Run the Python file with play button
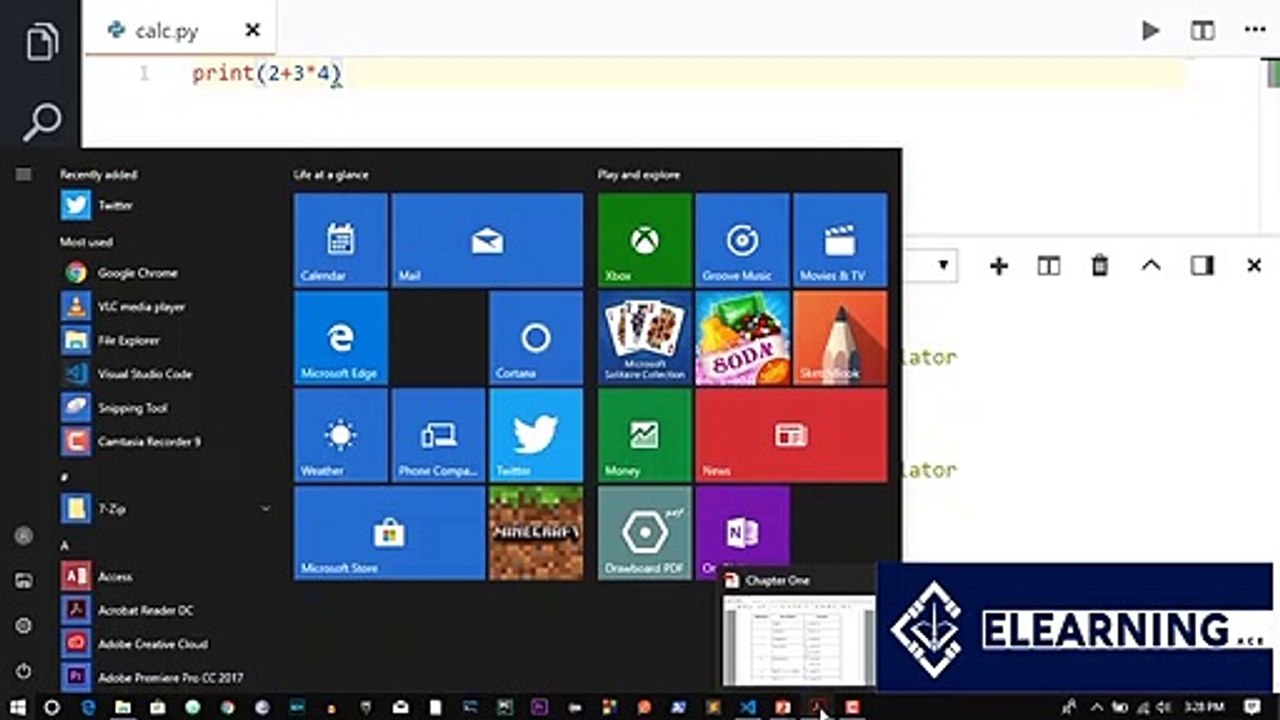The height and width of the screenshot is (720, 1280). pyautogui.click(x=1151, y=31)
